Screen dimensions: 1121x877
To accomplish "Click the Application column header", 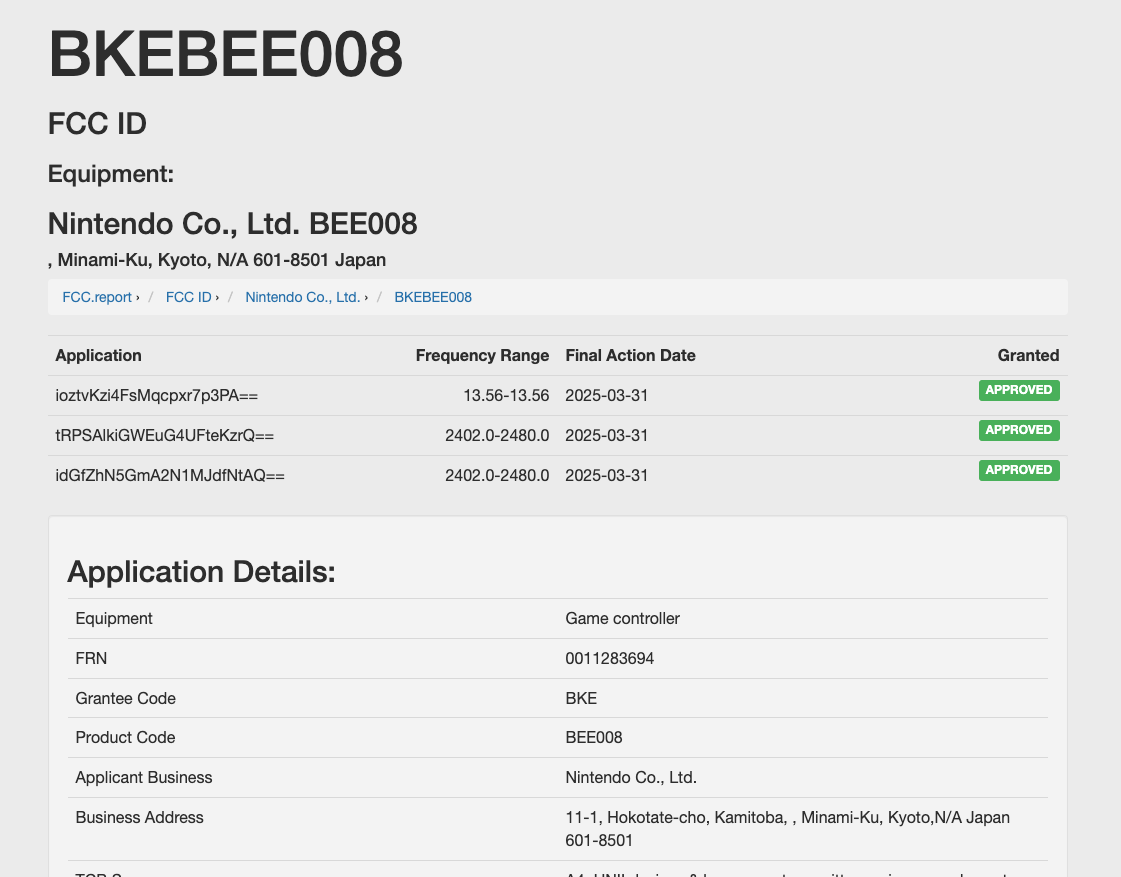I will tap(98, 355).
